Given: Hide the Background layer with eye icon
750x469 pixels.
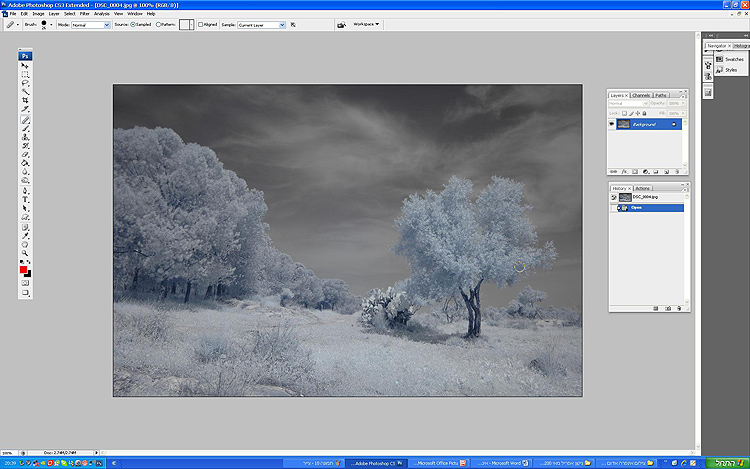Looking at the screenshot, I should [612, 125].
